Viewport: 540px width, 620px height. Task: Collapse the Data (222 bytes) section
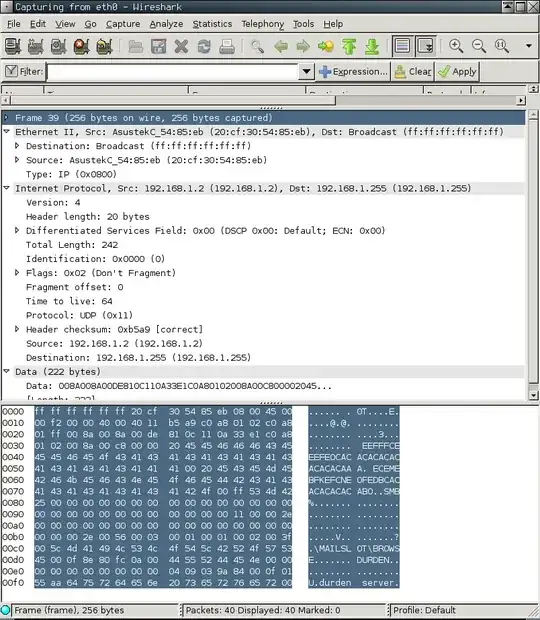pos(6,371)
